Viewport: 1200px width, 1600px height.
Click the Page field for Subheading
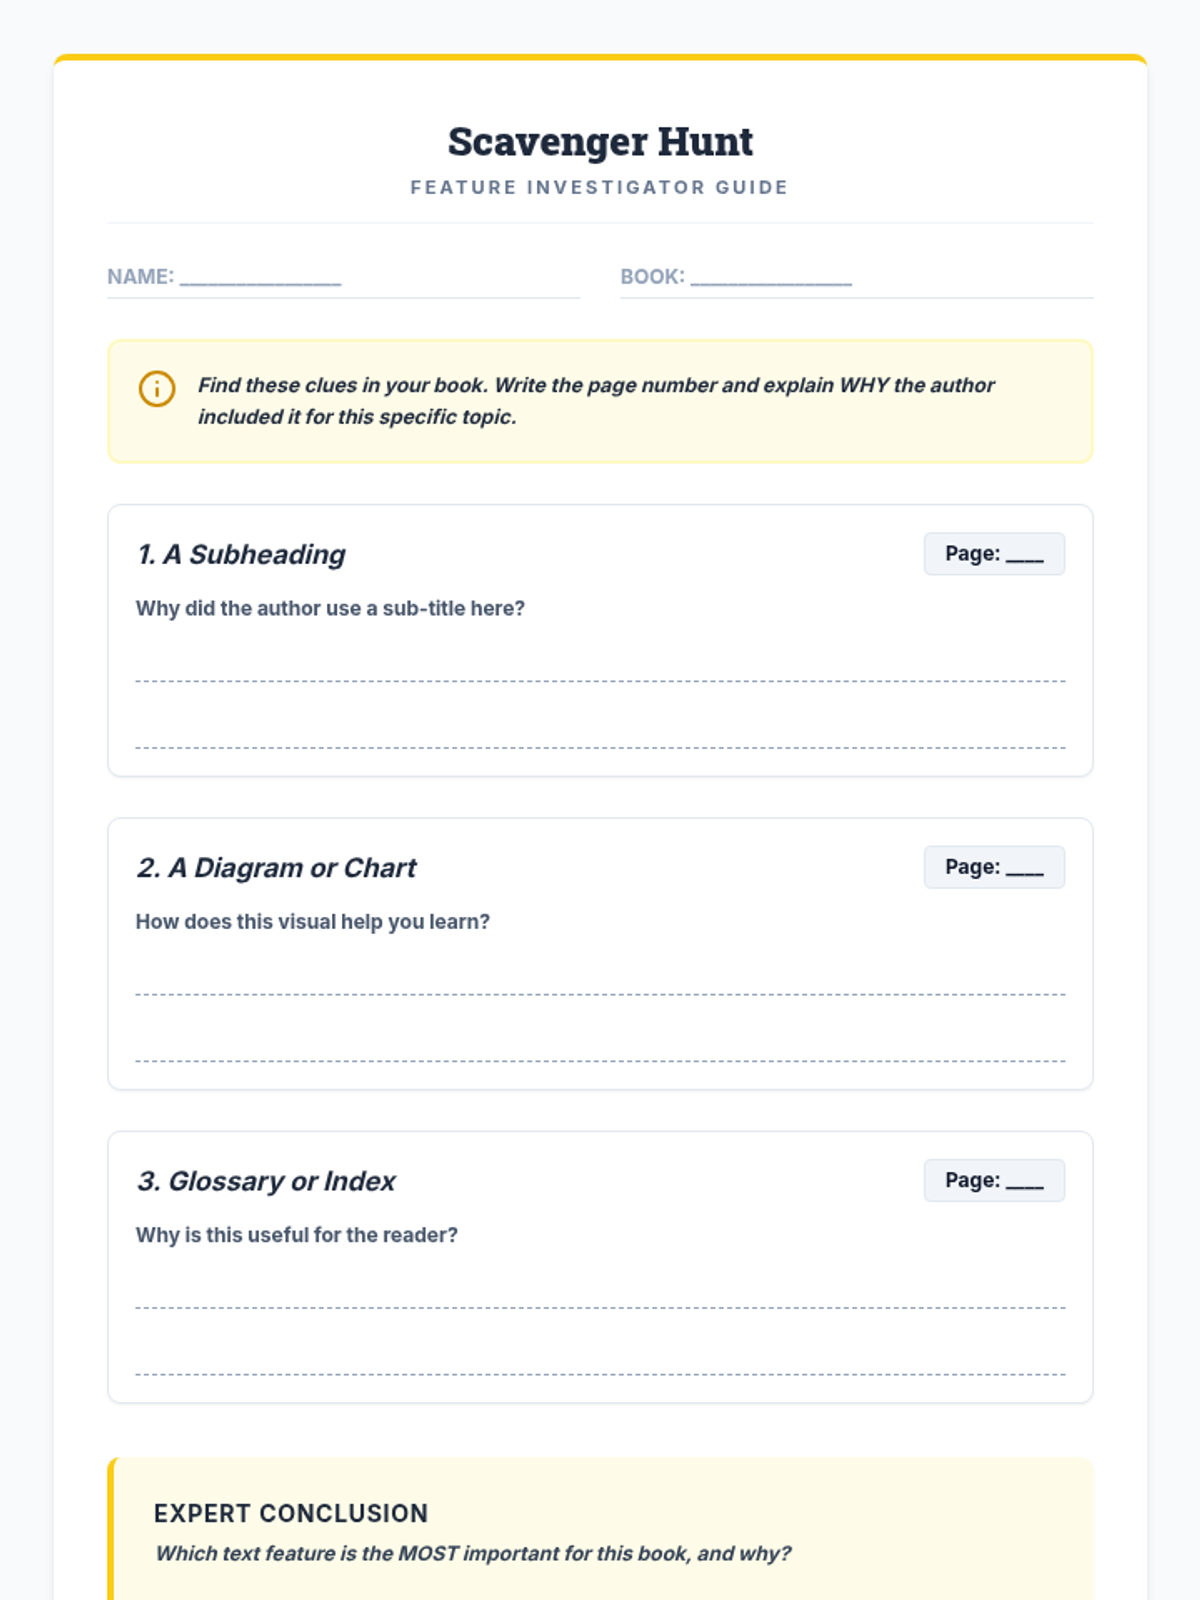pos(994,554)
